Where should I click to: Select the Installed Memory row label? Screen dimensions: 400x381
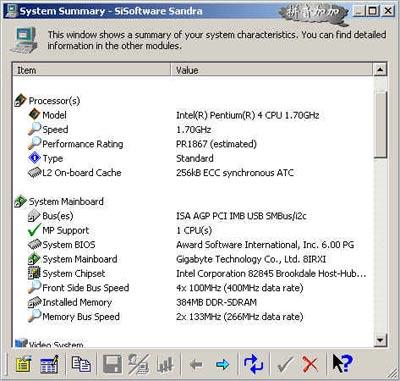tap(77, 302)
